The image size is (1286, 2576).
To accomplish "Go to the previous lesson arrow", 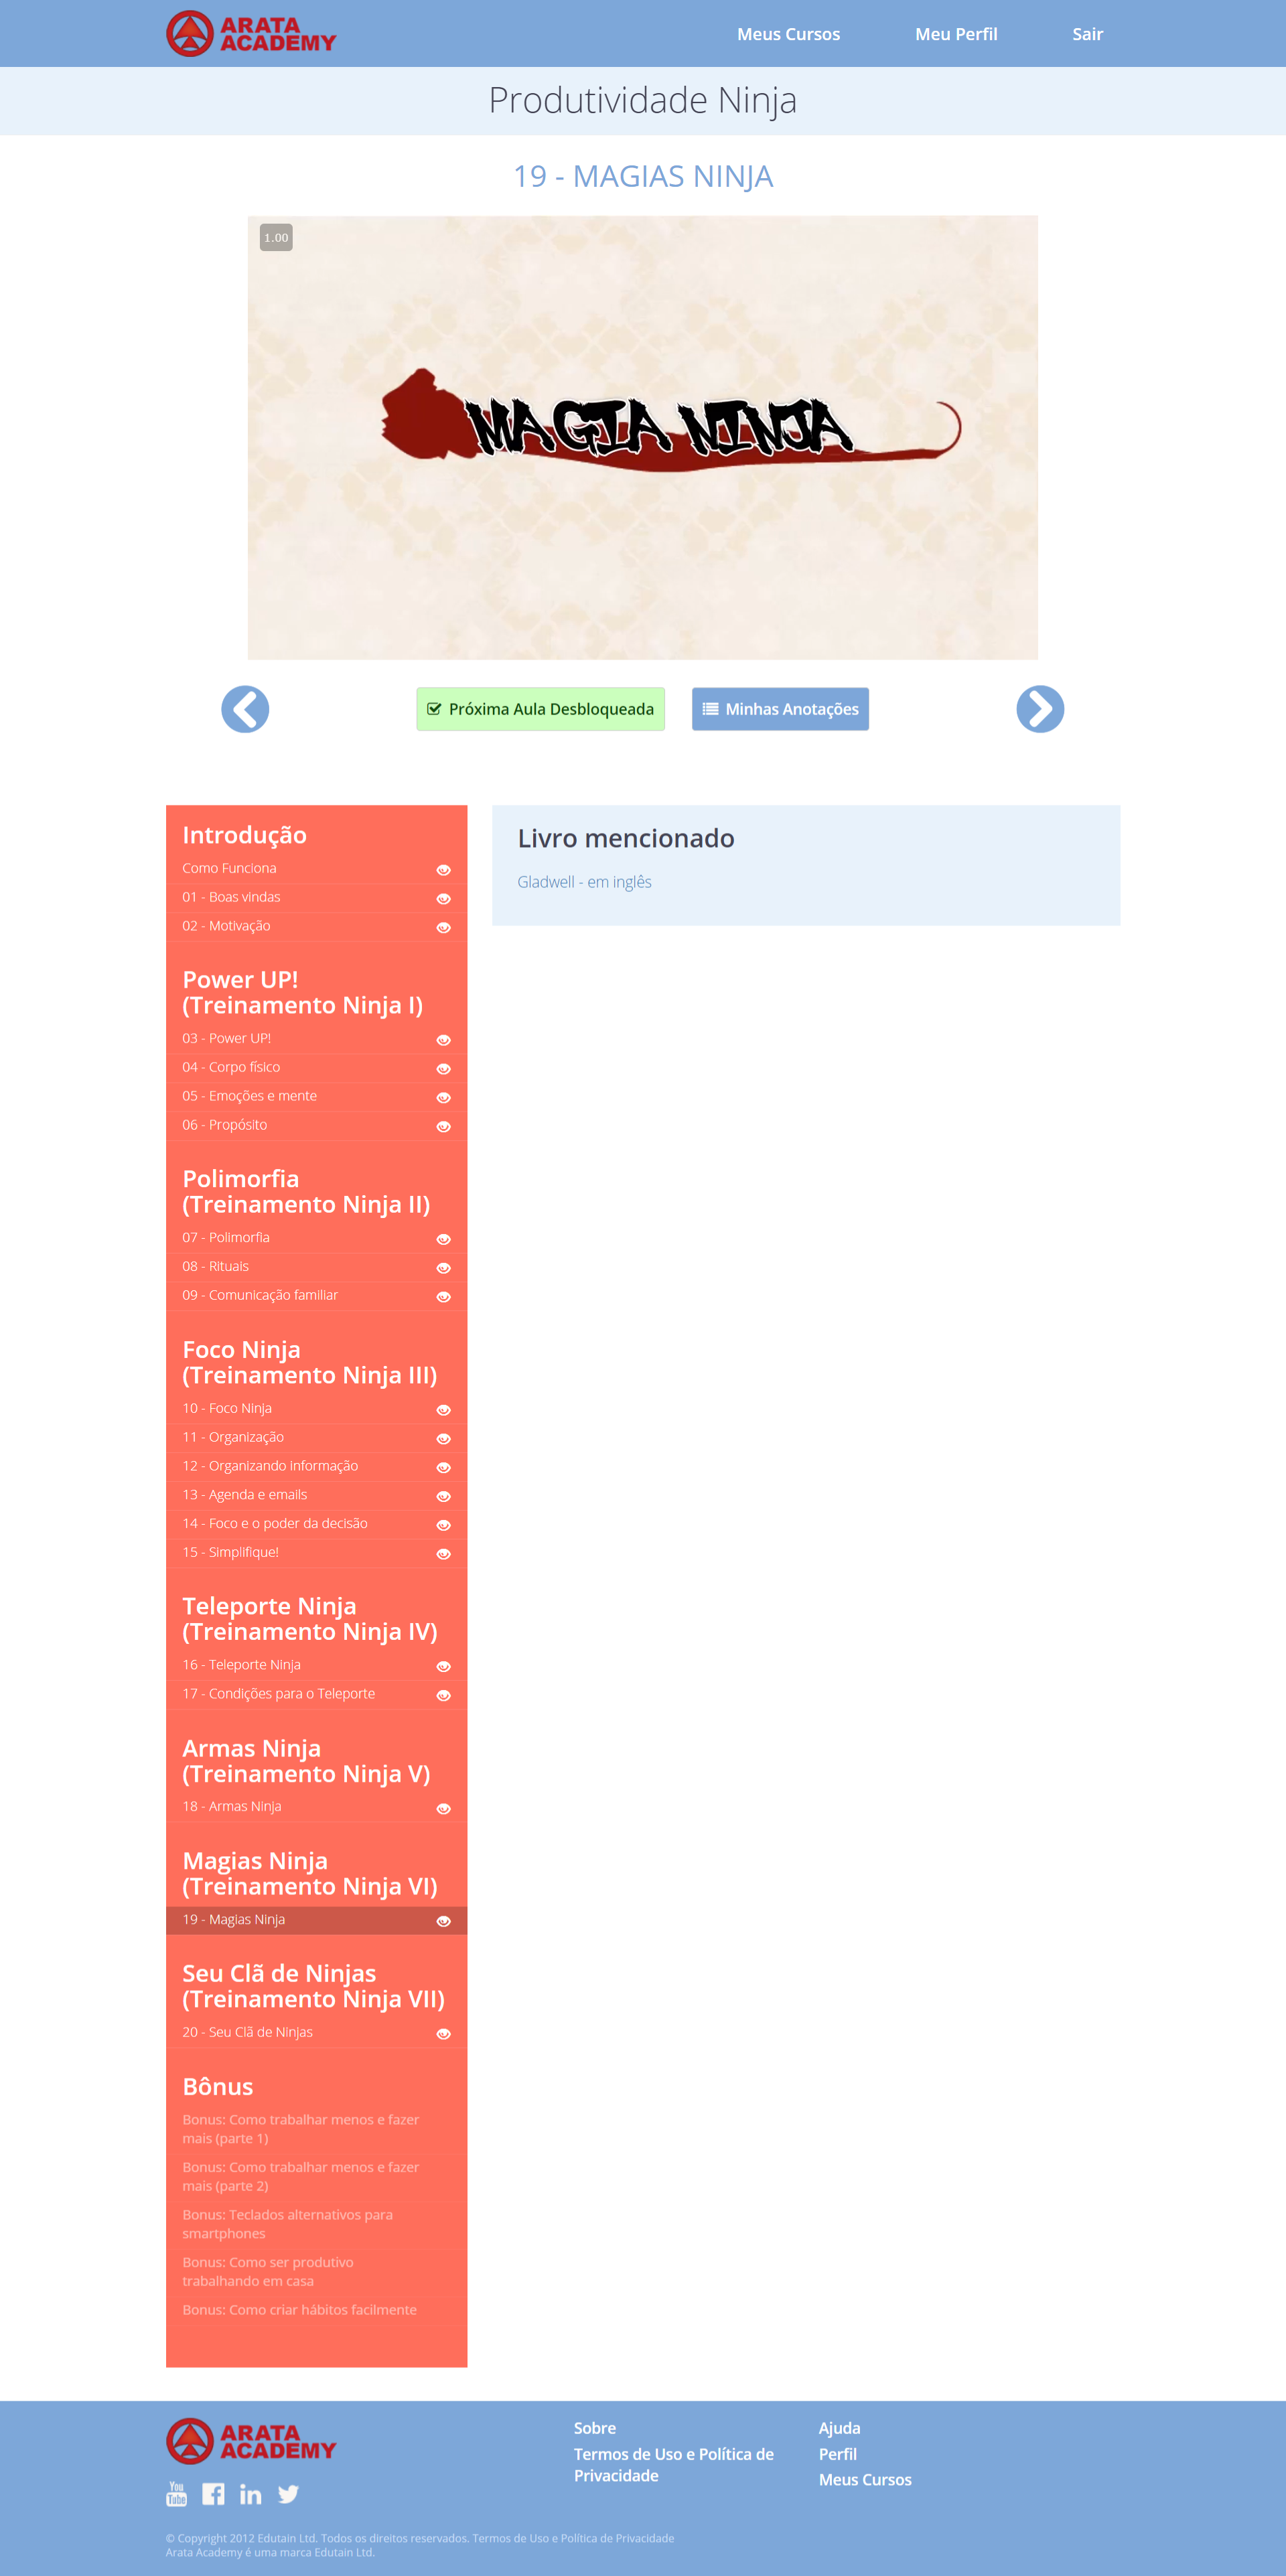I will coord(245,709).
